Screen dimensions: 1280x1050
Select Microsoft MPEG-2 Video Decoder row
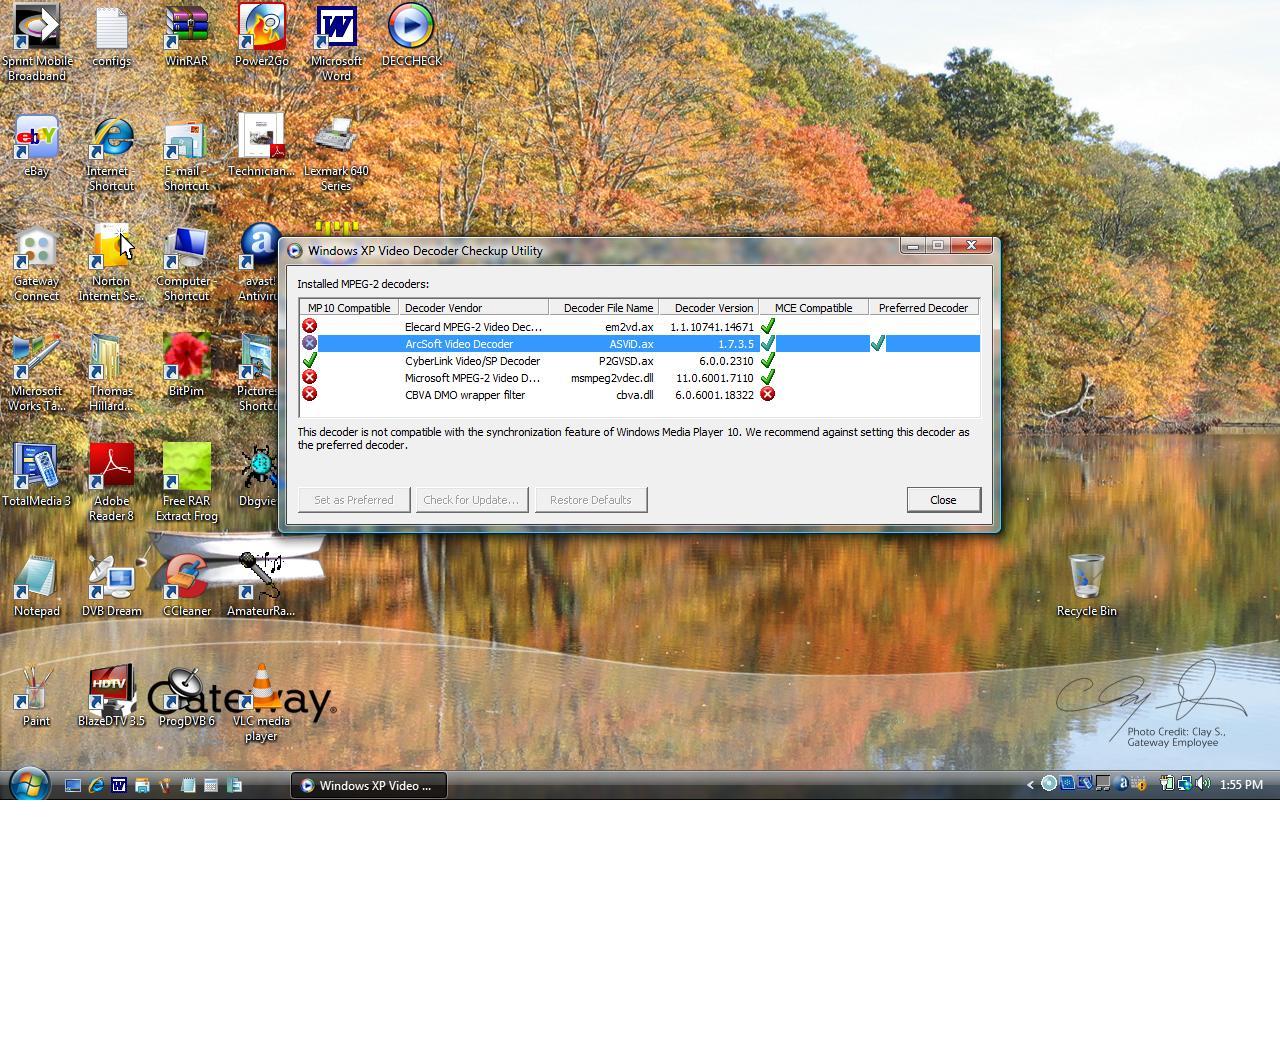[x=472, y=378]
